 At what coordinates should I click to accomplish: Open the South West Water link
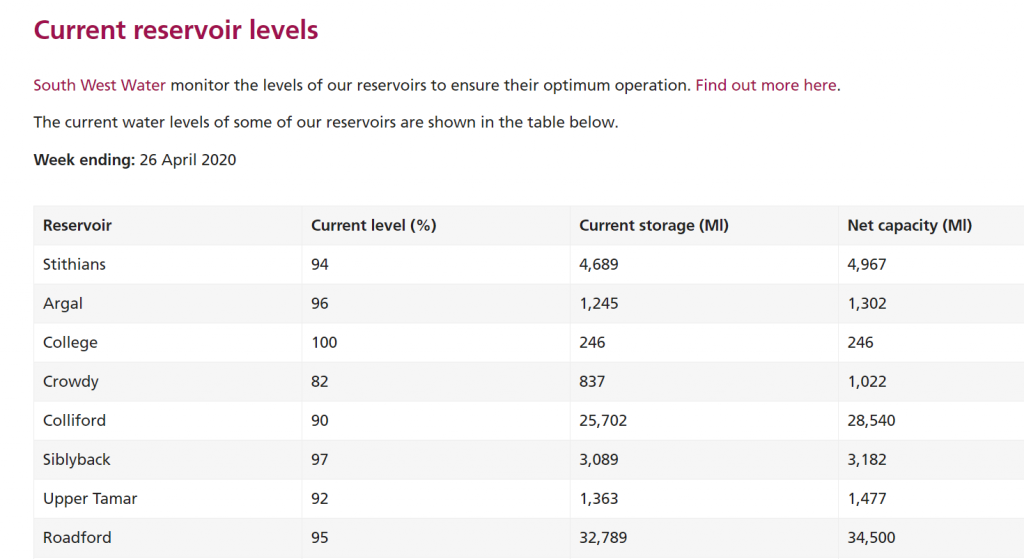coord(99,86)
